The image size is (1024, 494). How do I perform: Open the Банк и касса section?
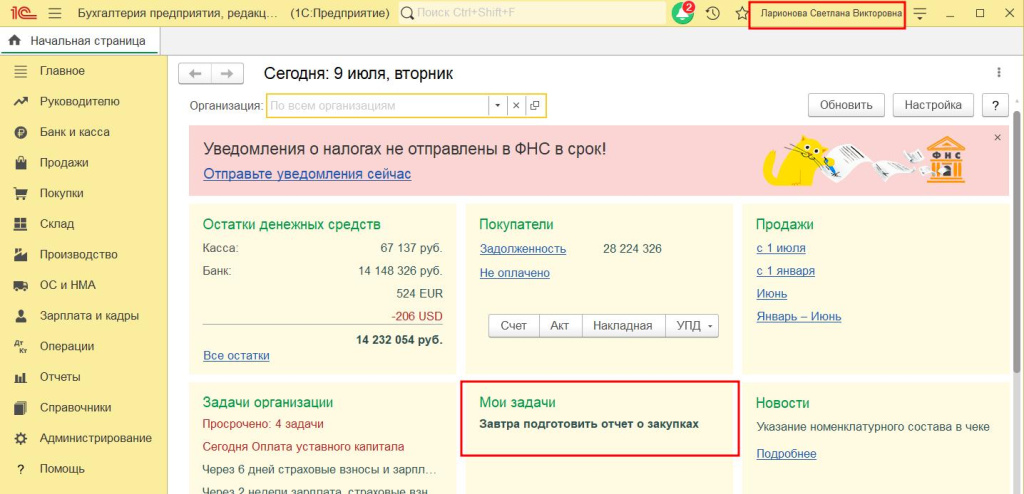(x=74, y=132)
